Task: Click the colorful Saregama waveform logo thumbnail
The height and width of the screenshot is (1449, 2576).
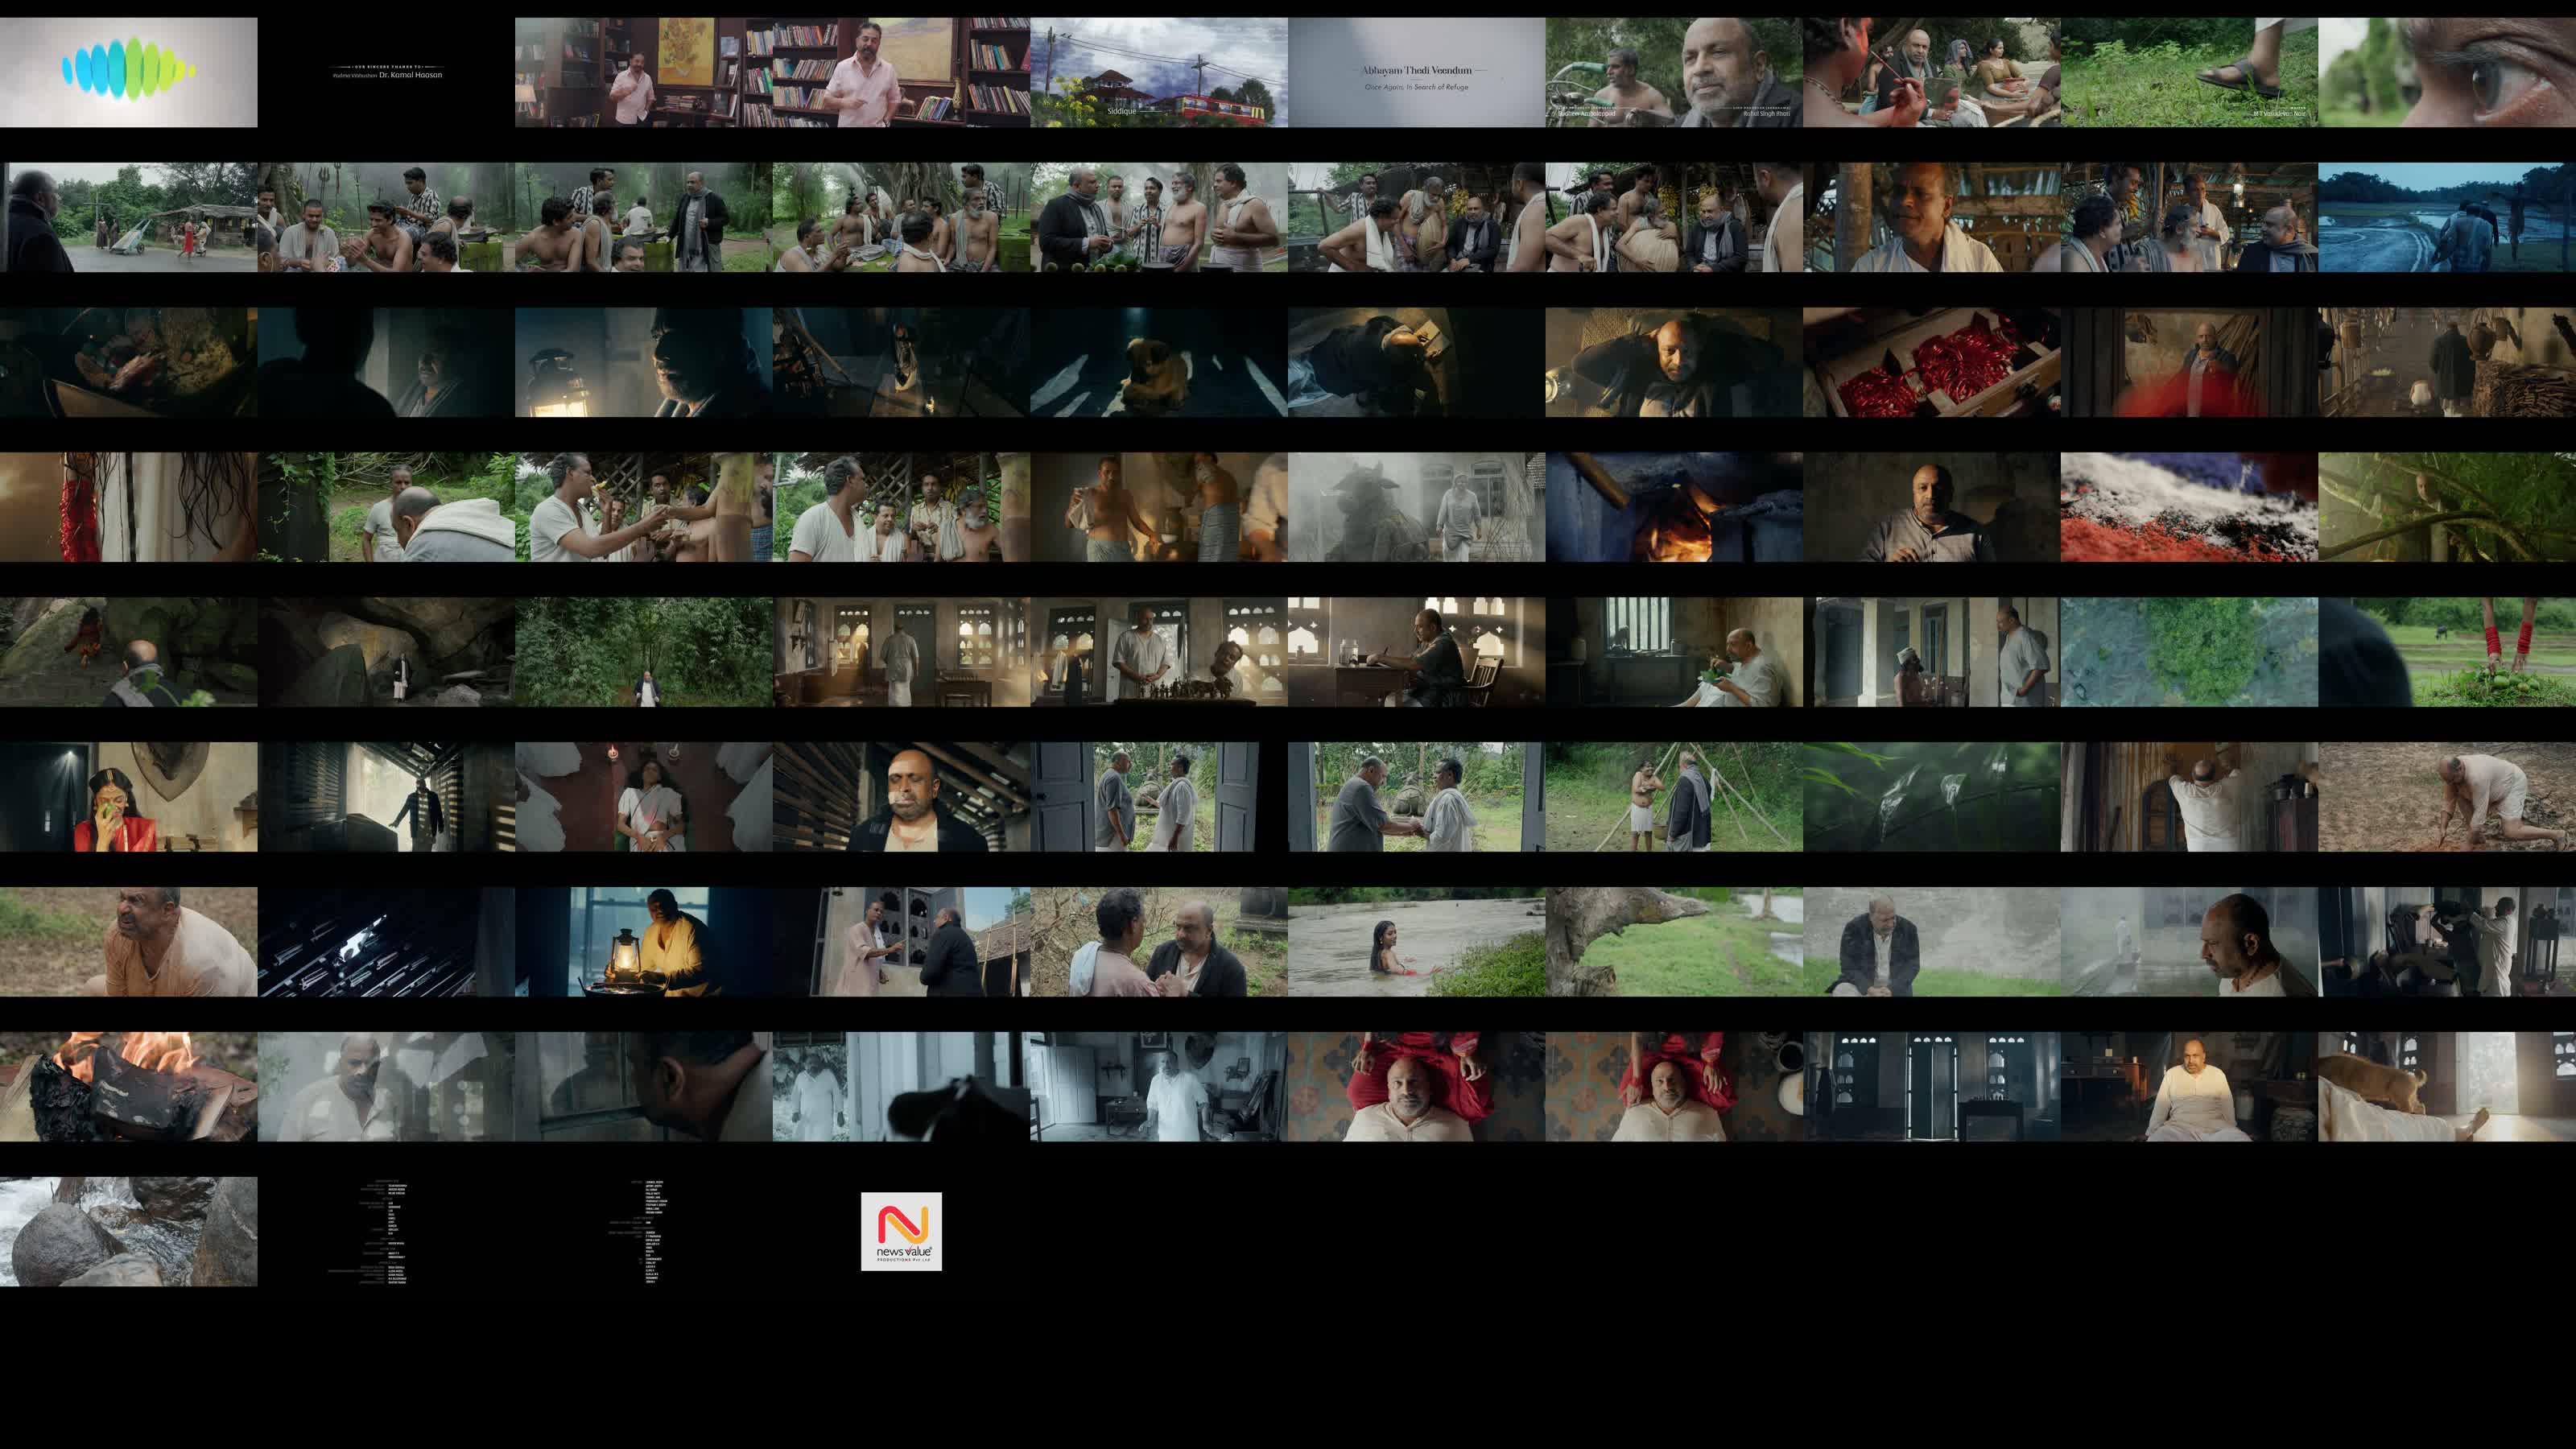Action: coord(128,72)
